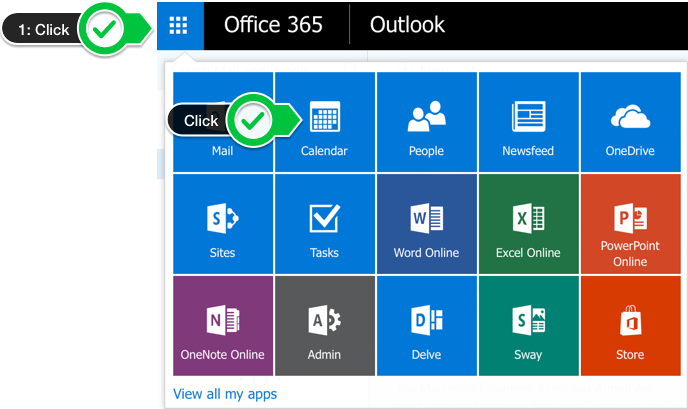
Task: Launch the Delve app
Action: pyautogui.click(x=426, y=326)
